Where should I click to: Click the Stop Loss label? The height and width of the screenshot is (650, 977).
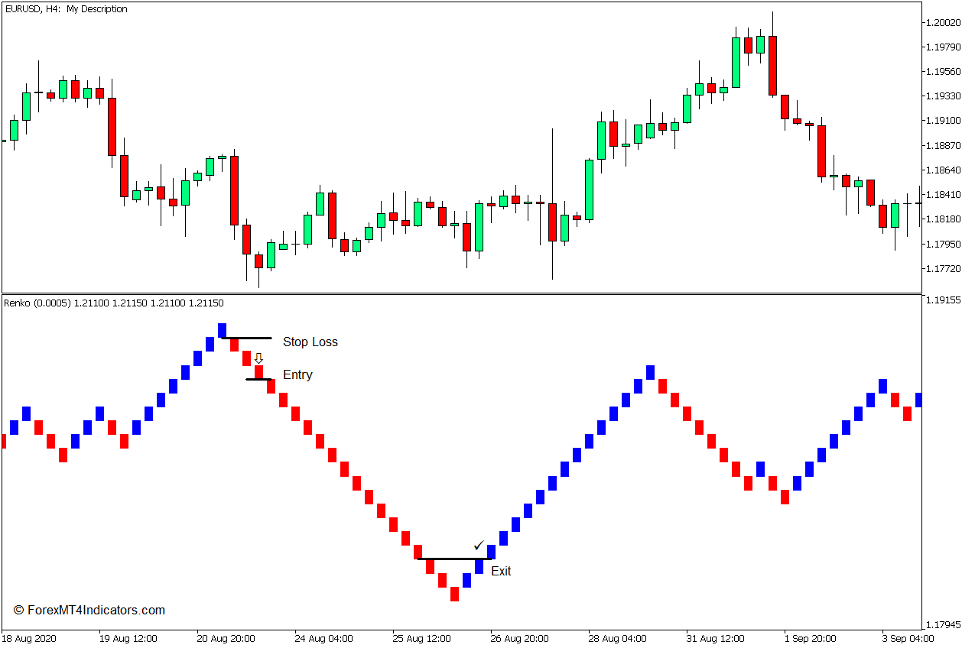(312, 342)
